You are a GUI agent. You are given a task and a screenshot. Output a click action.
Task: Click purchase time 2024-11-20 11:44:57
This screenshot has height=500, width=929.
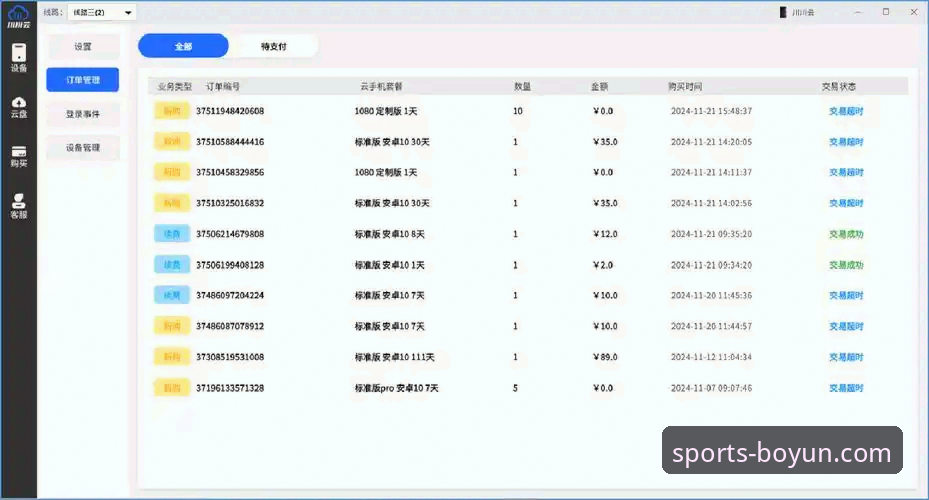pos(711,326)
